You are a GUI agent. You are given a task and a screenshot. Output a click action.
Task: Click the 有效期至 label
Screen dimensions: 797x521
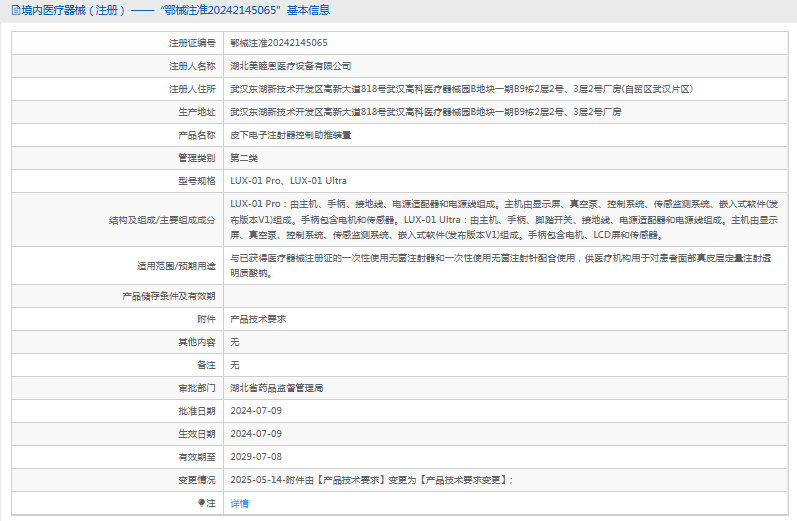[197, 457]
